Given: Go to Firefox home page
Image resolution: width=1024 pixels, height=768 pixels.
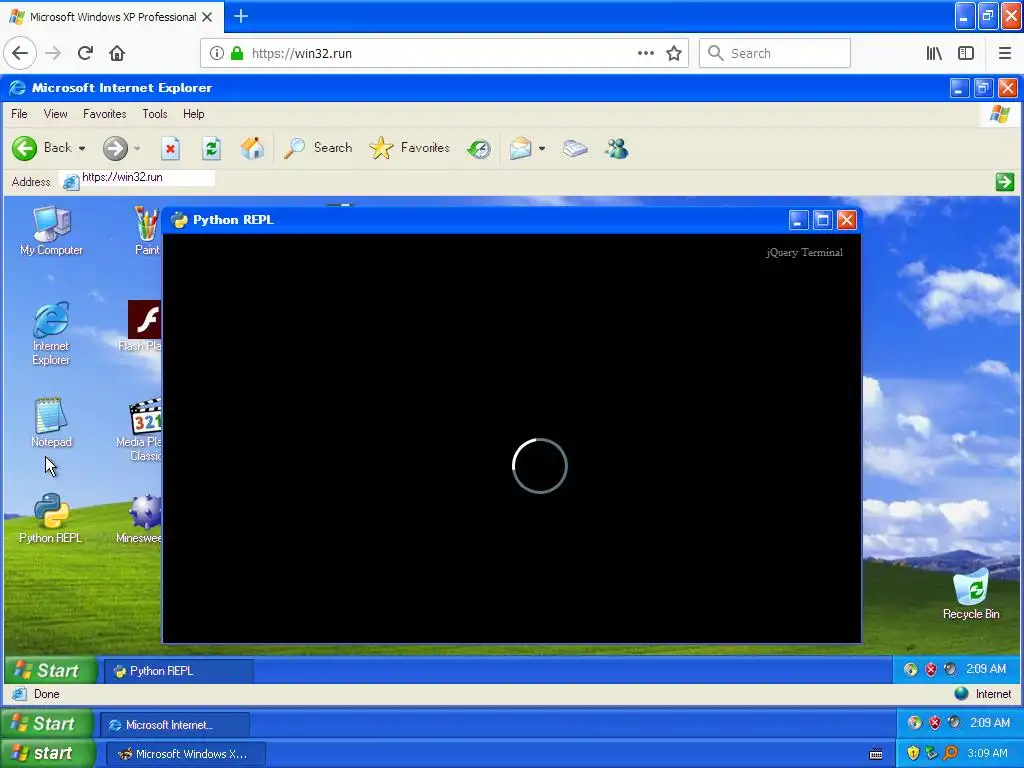Looking at the screenshot, I should [x=117, y=53].
